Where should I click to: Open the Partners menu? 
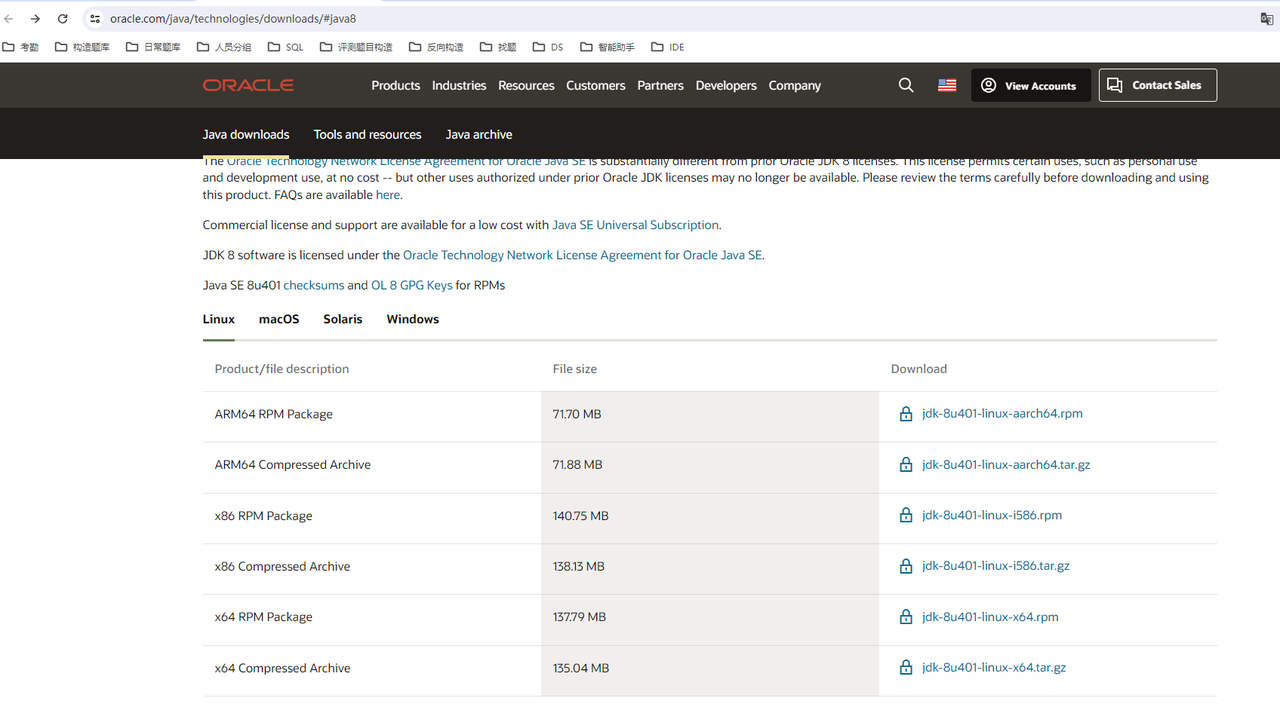[661, 86]
